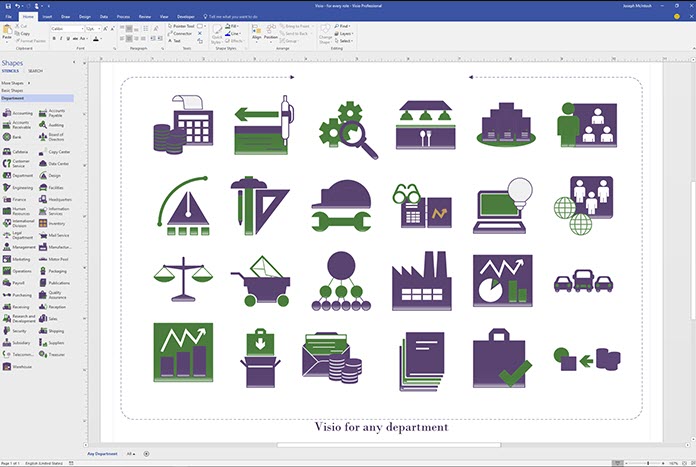This screenshot has width=696, height=467.
Task: Choose the Legal Department stencil shape
Action: point(18,235)
